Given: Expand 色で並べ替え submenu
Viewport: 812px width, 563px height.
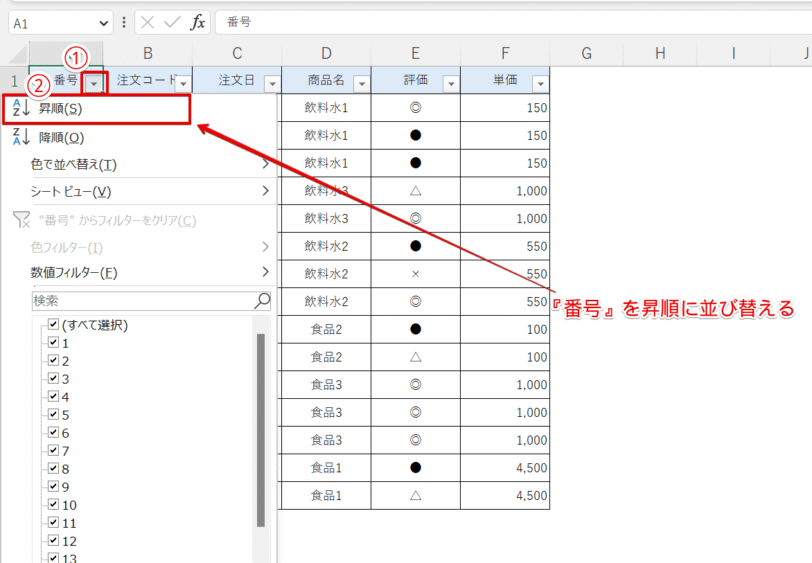Looking at the screenshot, I should pyautogui.click(x=266, y=164).
